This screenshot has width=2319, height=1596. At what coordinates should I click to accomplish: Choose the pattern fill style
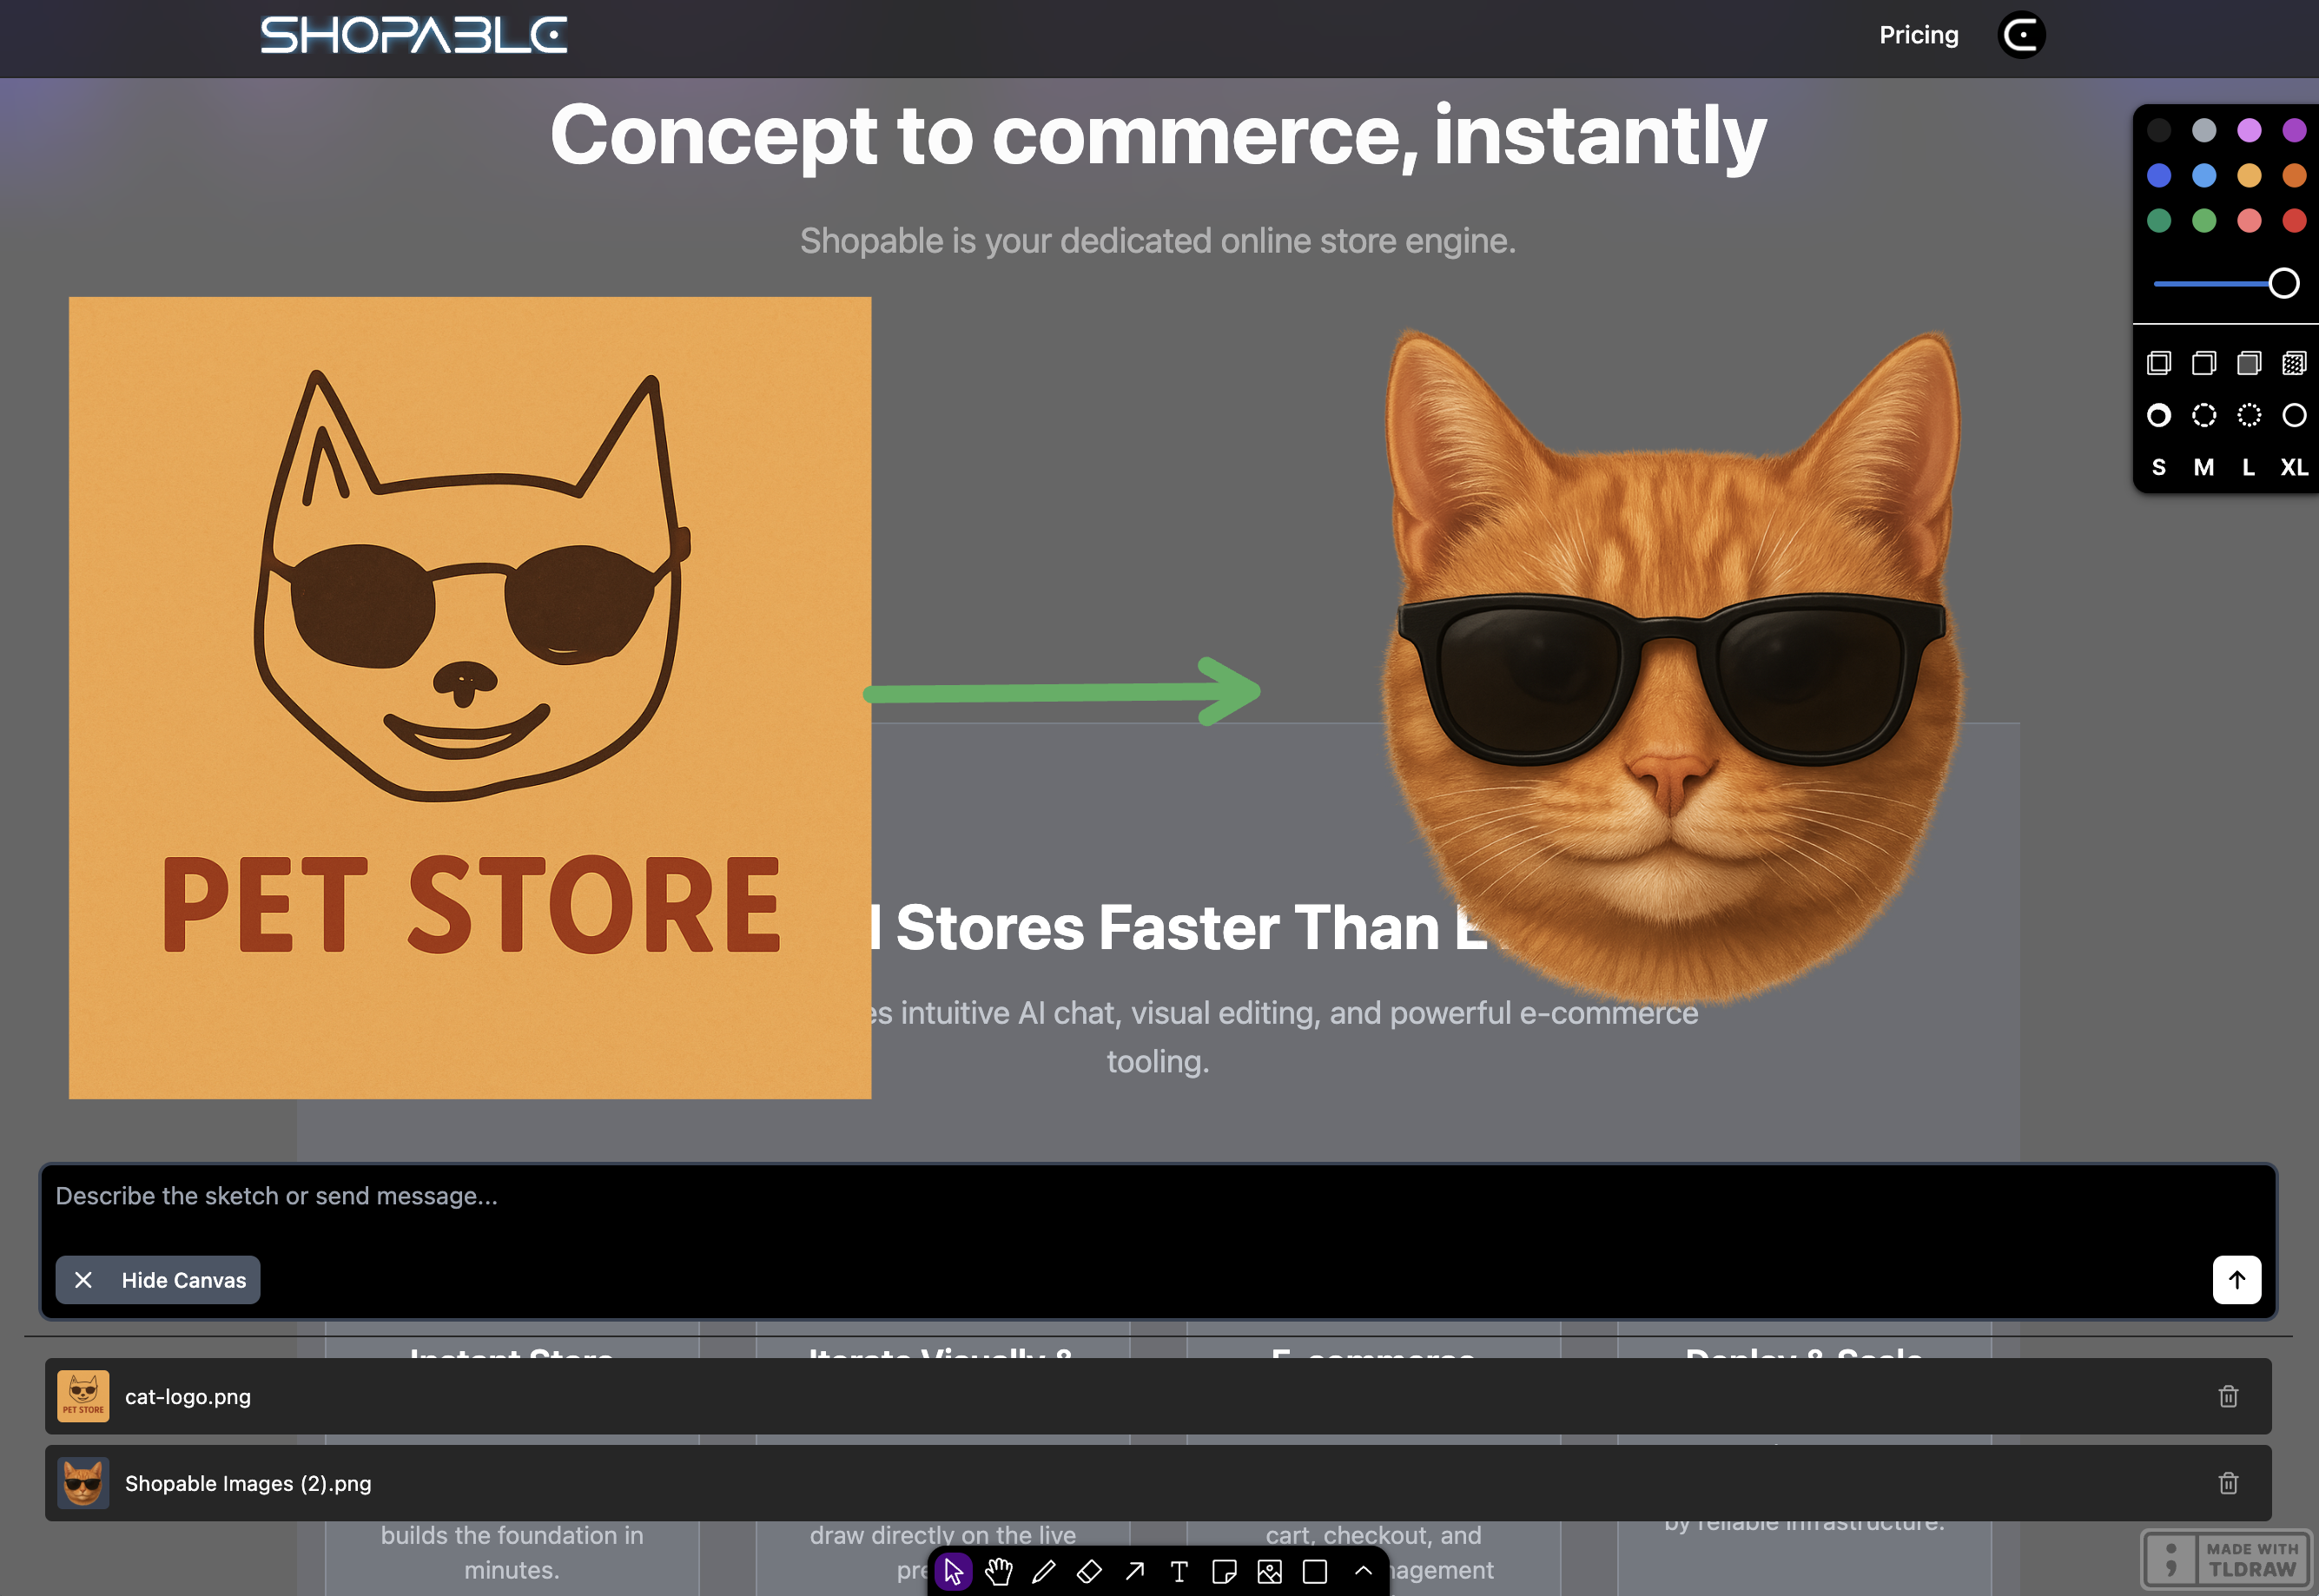click(x=2294, y=363)
